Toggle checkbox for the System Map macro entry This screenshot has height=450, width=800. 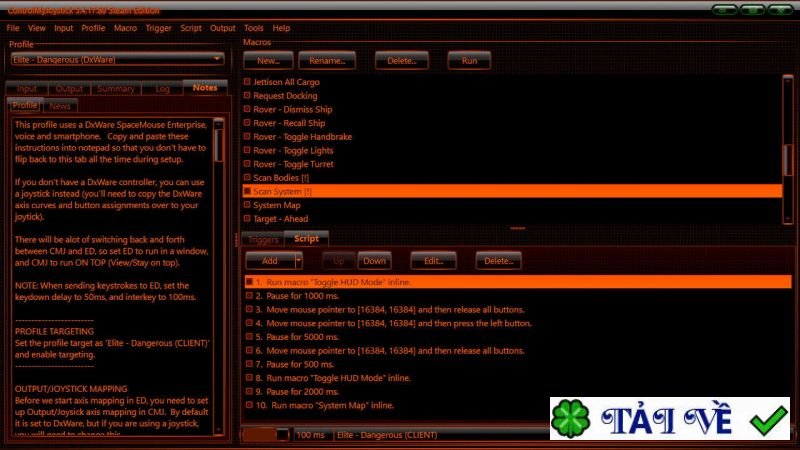[x=247, y=205]
